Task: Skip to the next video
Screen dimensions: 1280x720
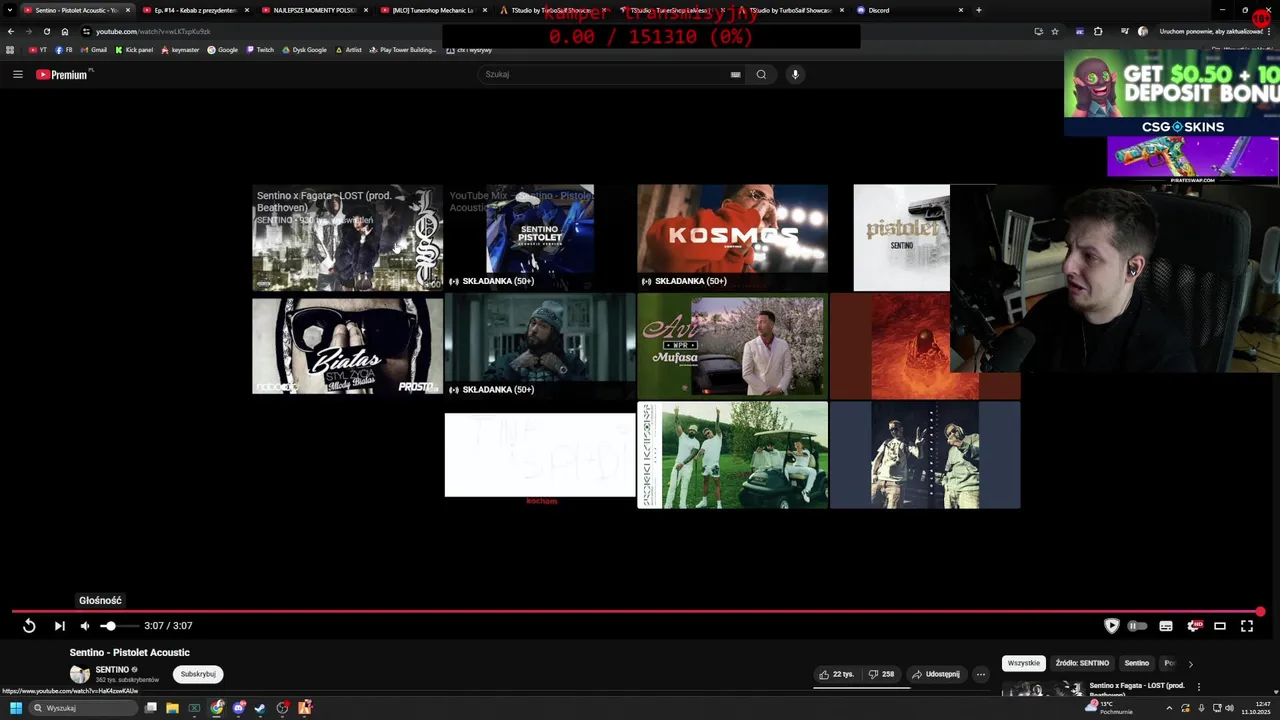Action: point(59,626)
